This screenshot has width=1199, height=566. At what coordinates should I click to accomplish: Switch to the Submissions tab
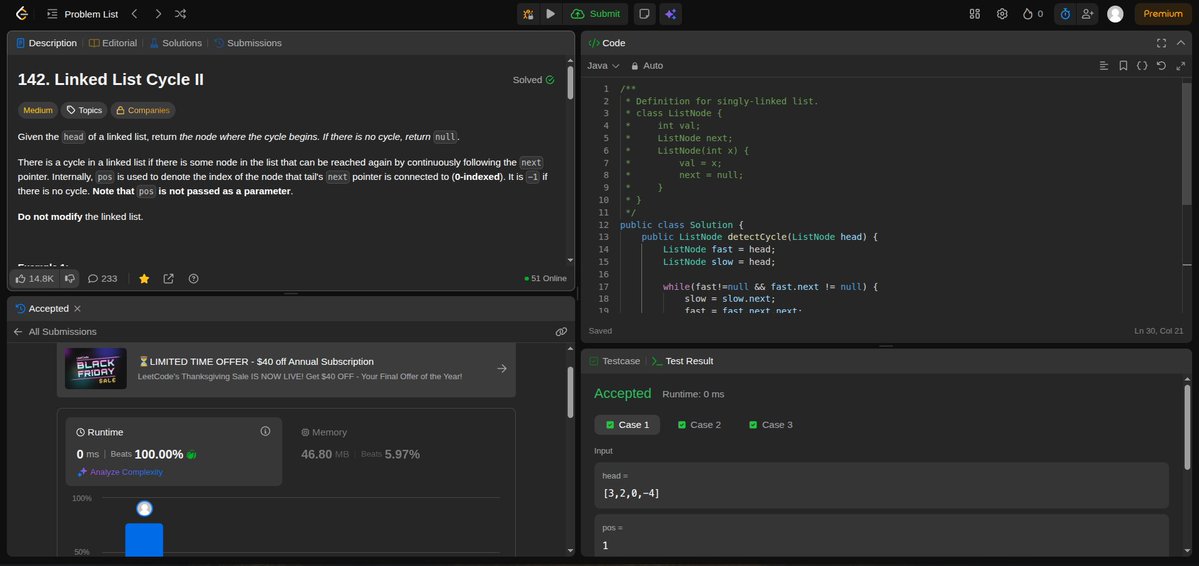pos(248,43)
